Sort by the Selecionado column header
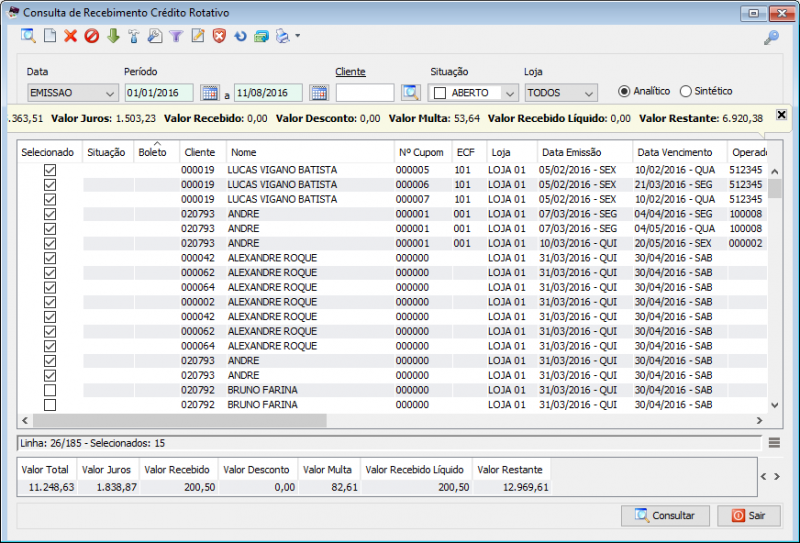This screenshot has height=543, width=800. (x=49, y=152)
